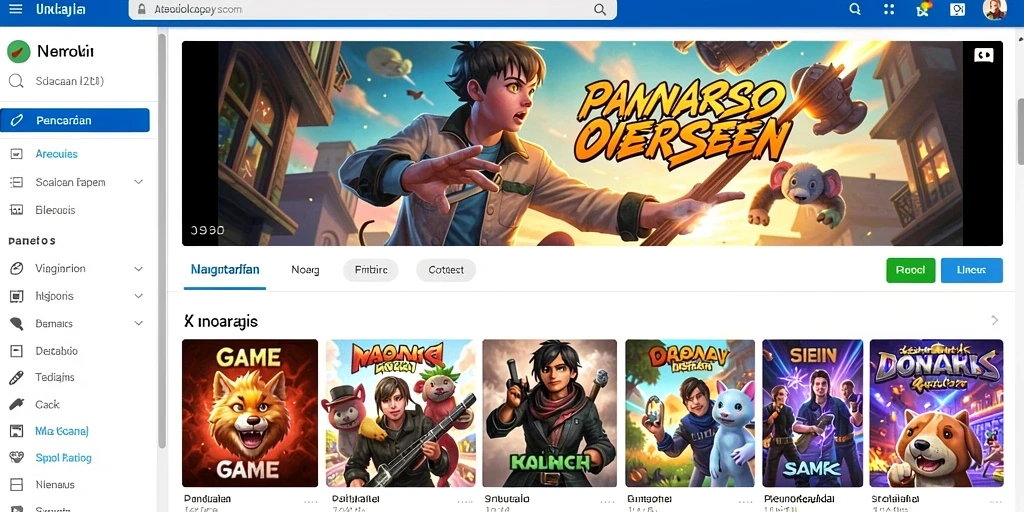Click the icon at the banner's top-right corner

tap(984, 56)
